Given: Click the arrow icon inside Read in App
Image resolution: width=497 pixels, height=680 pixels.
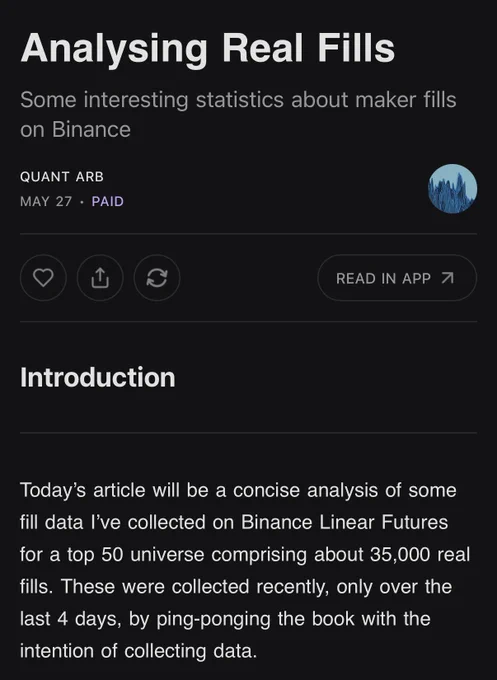Looking at the screenshot, I should (448, 278).
